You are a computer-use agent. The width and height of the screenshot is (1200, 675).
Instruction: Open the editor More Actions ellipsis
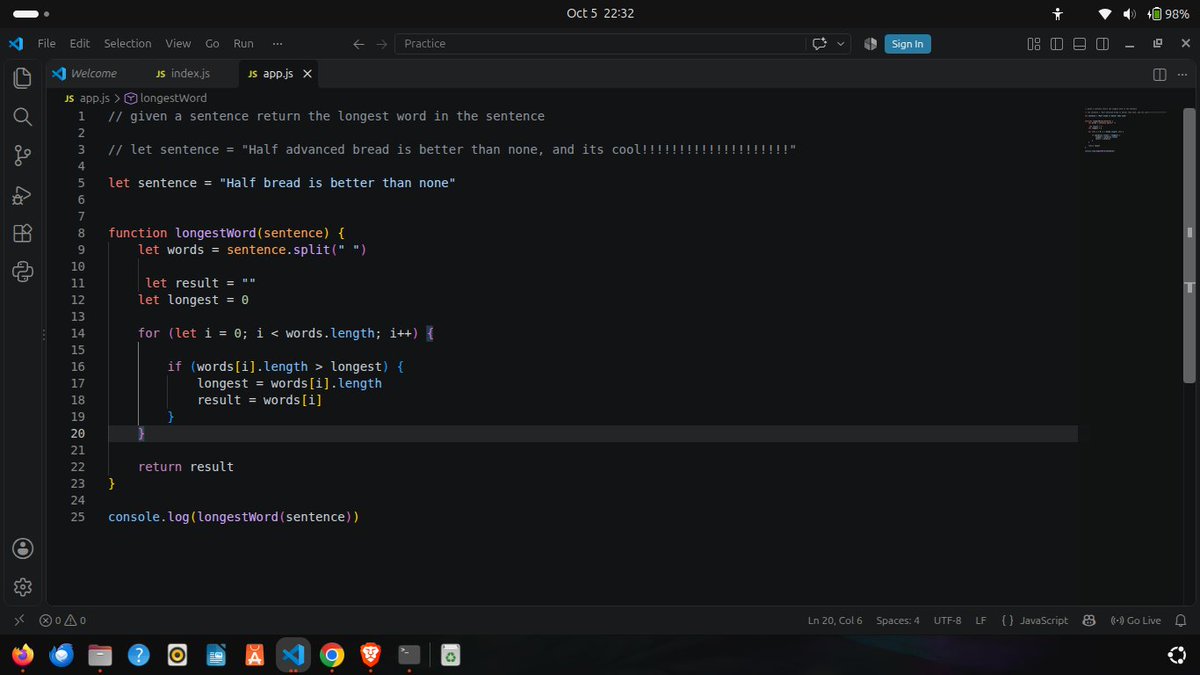click(1181, 74)
